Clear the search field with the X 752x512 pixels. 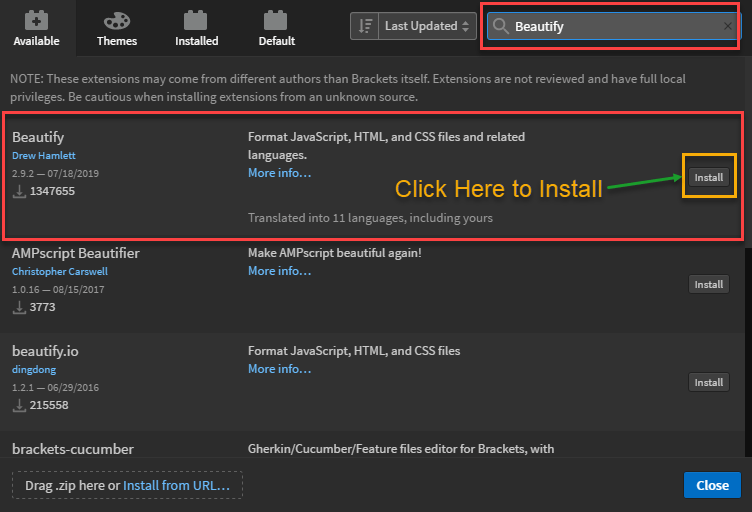(x=728, y=26)
